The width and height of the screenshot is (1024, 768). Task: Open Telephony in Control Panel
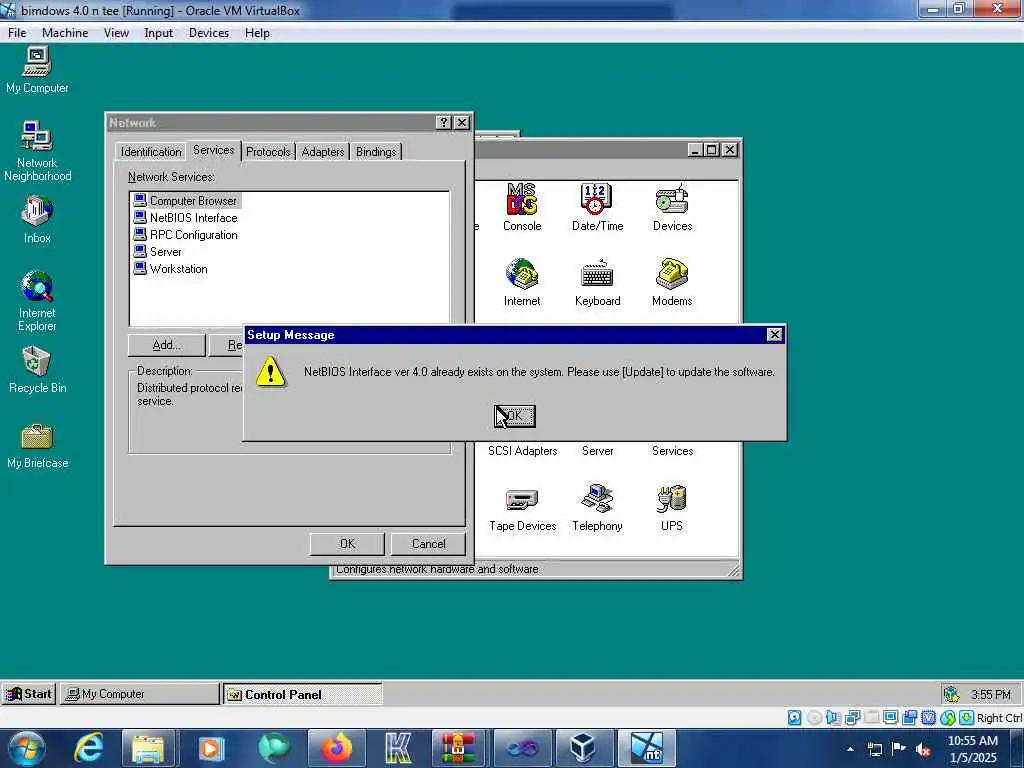point(597,508)
